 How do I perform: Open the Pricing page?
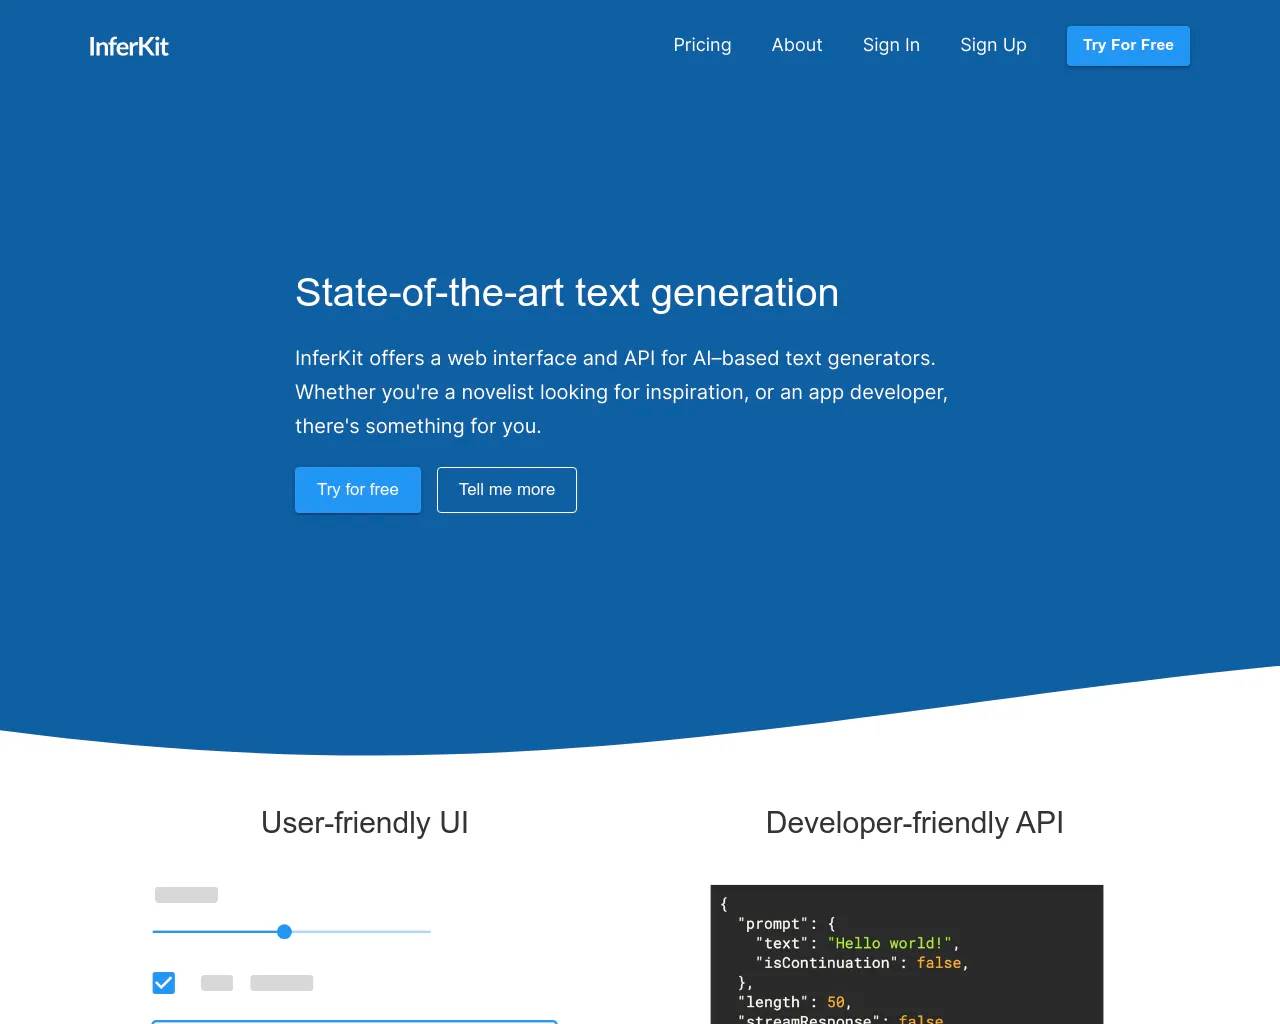pyautogui.click(x=702, y=45)
